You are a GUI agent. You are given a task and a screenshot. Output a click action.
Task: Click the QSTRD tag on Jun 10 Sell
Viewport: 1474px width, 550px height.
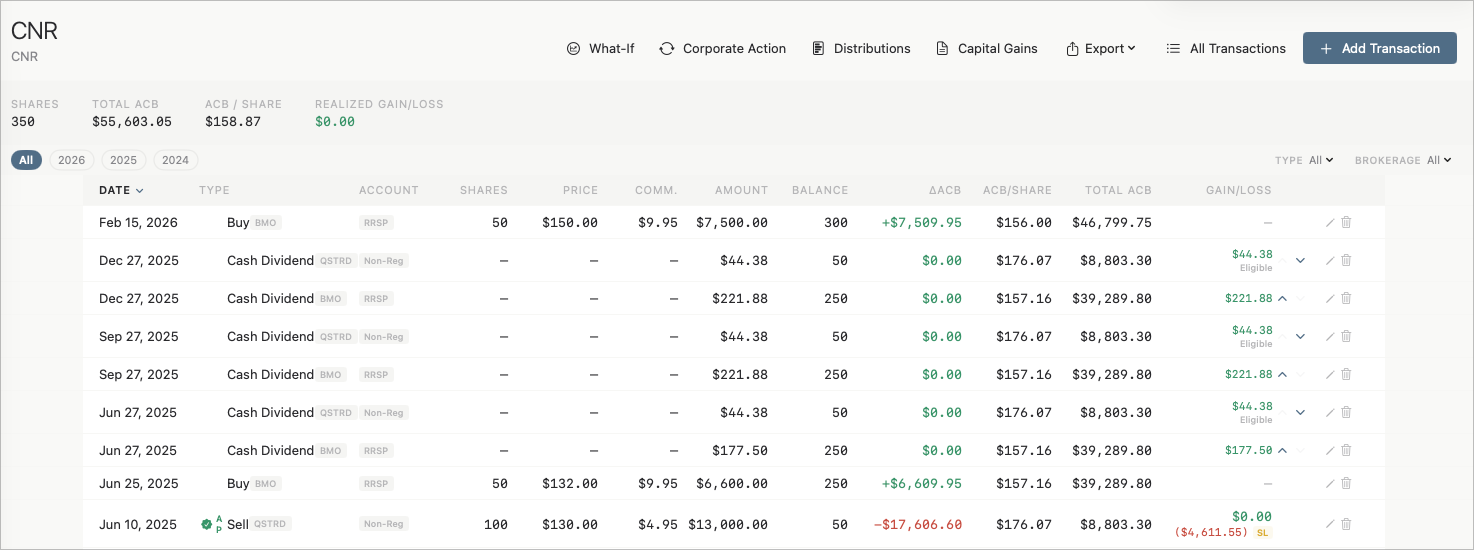271,524
